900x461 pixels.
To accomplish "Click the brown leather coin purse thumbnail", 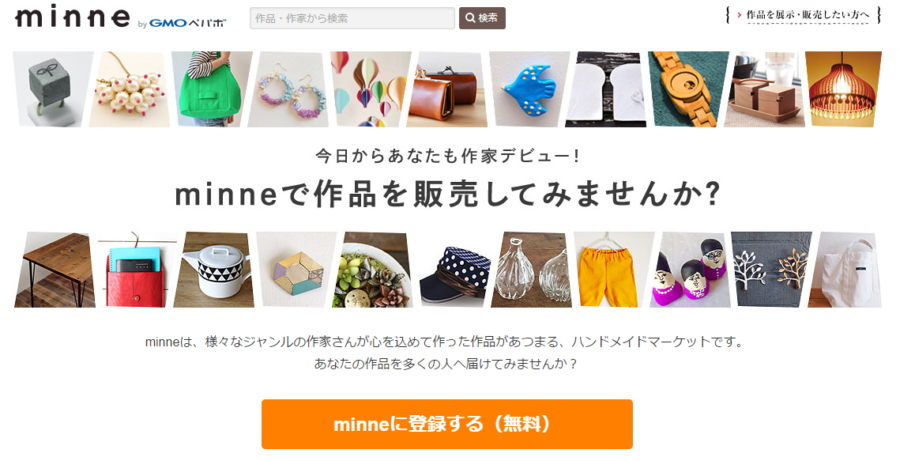I will pyautogui.click(x=449, y=89).
